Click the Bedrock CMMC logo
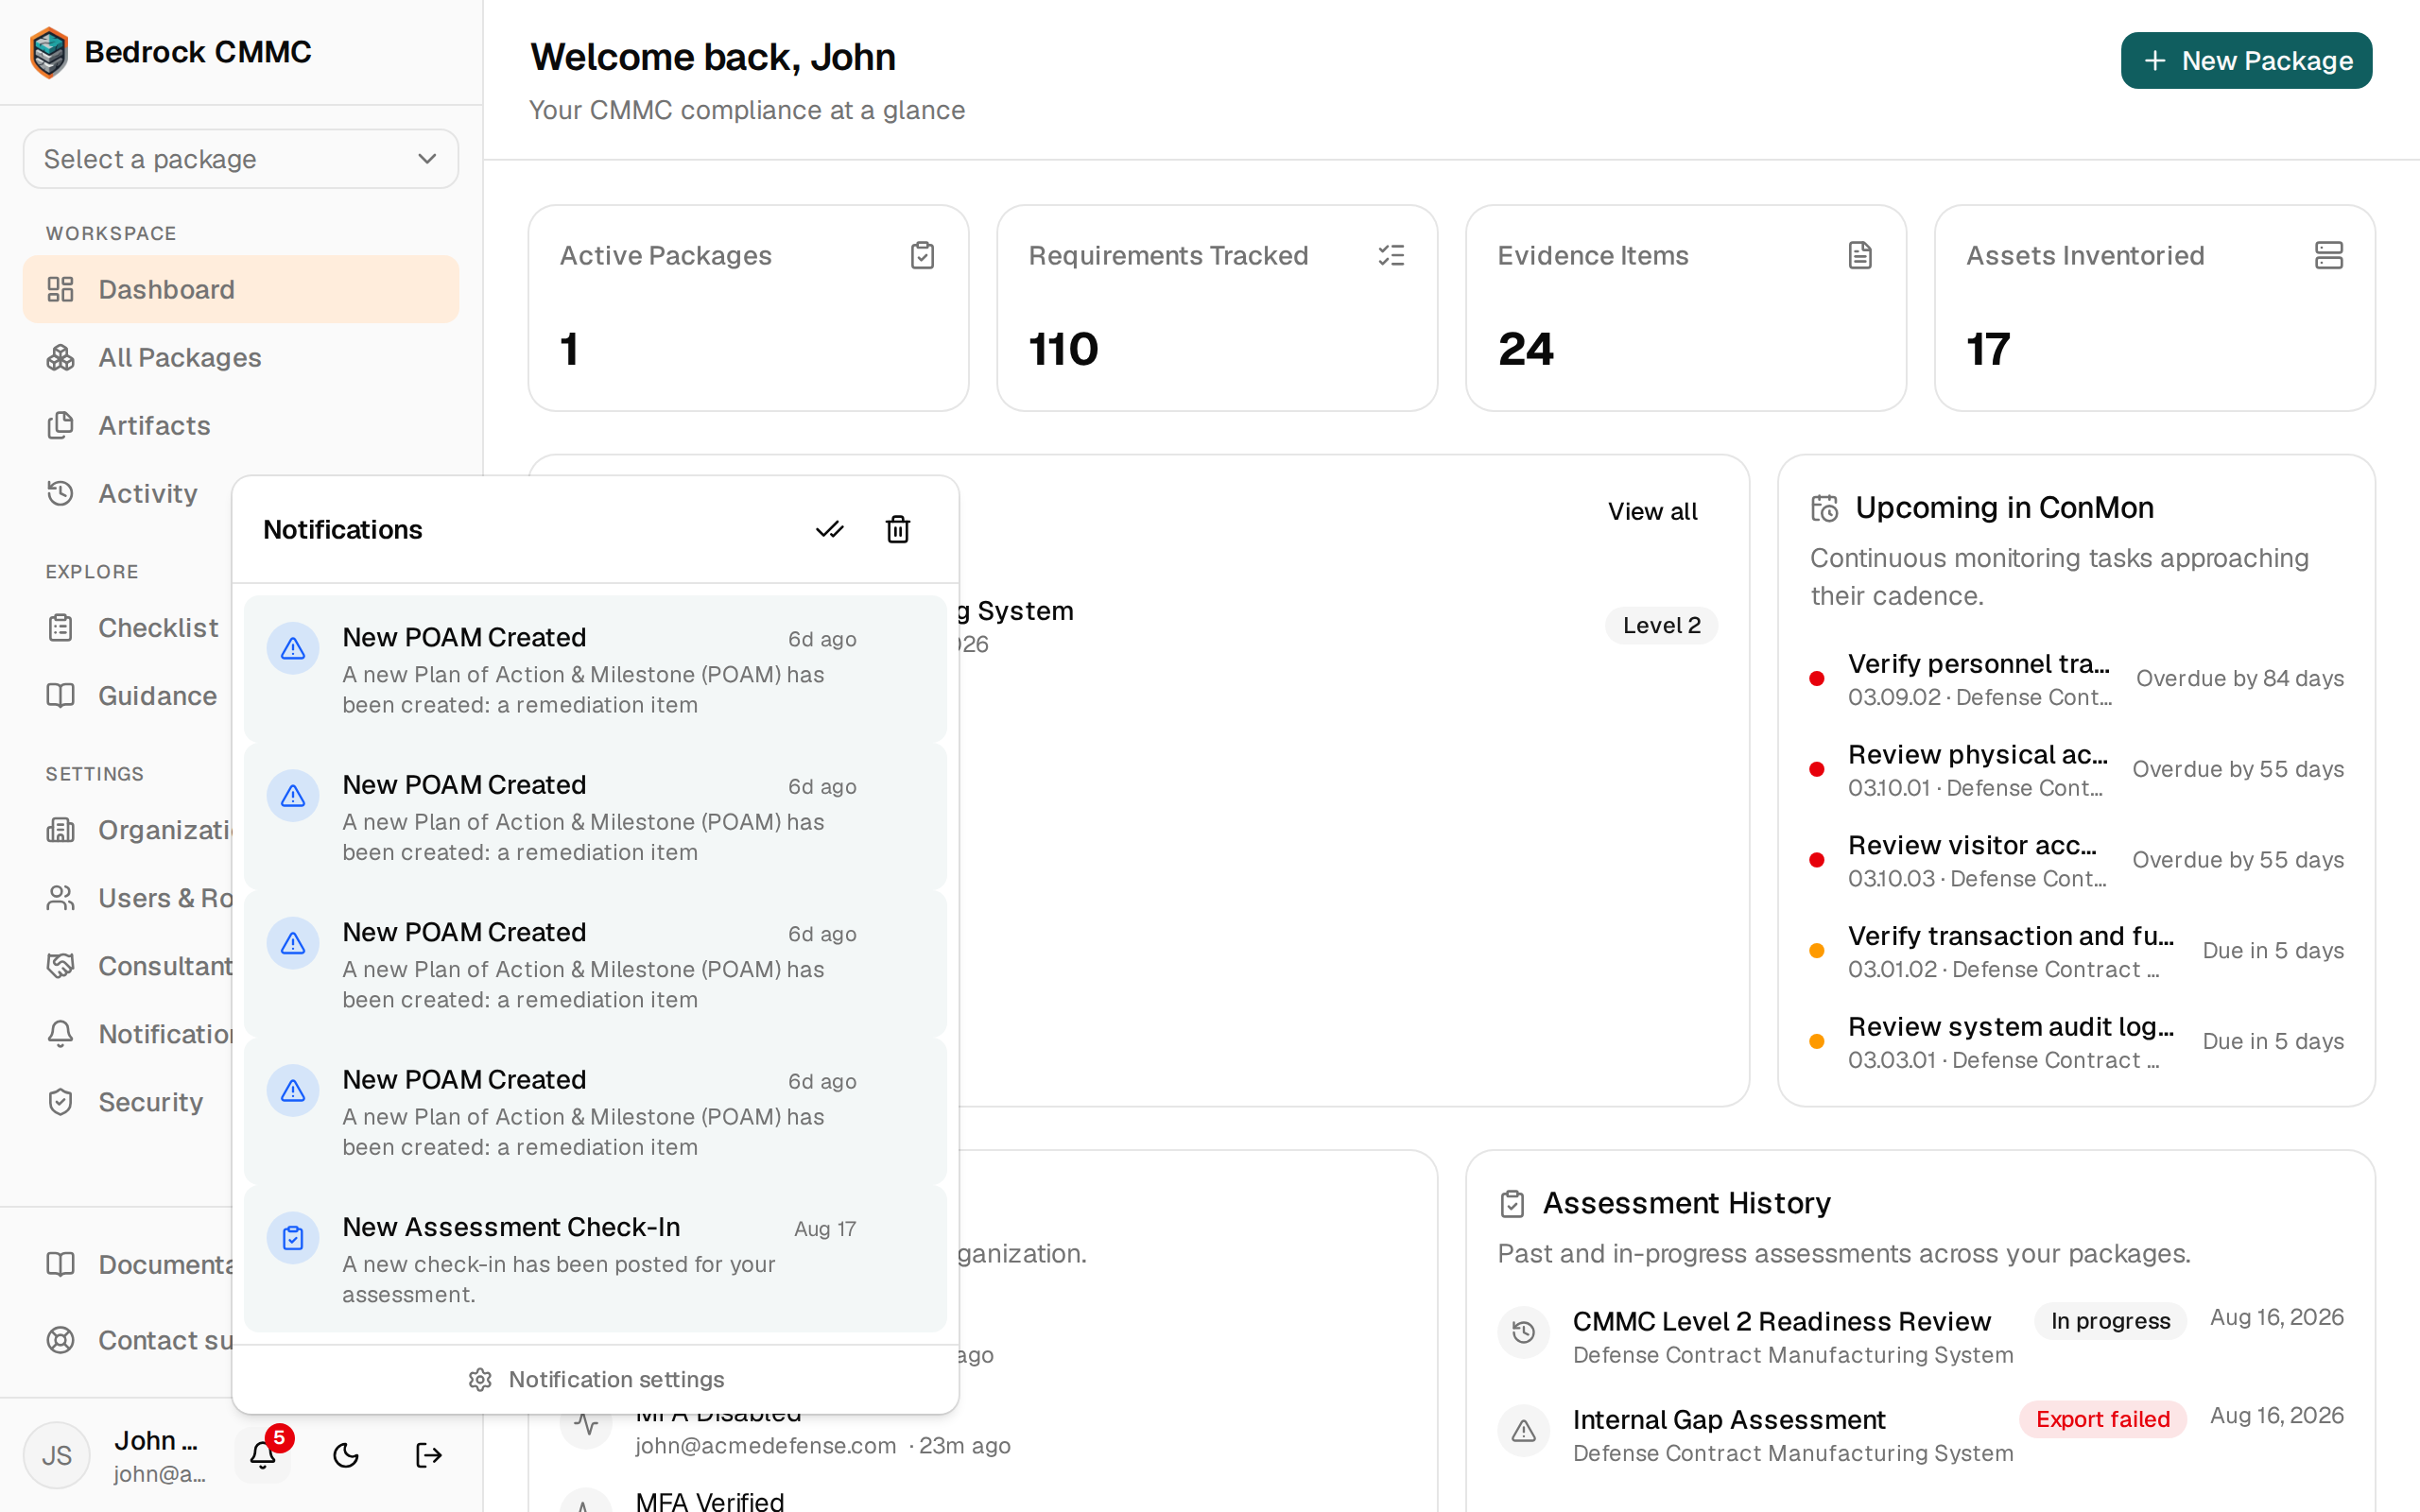The image size is (2420, 1512). coord(49,52)
